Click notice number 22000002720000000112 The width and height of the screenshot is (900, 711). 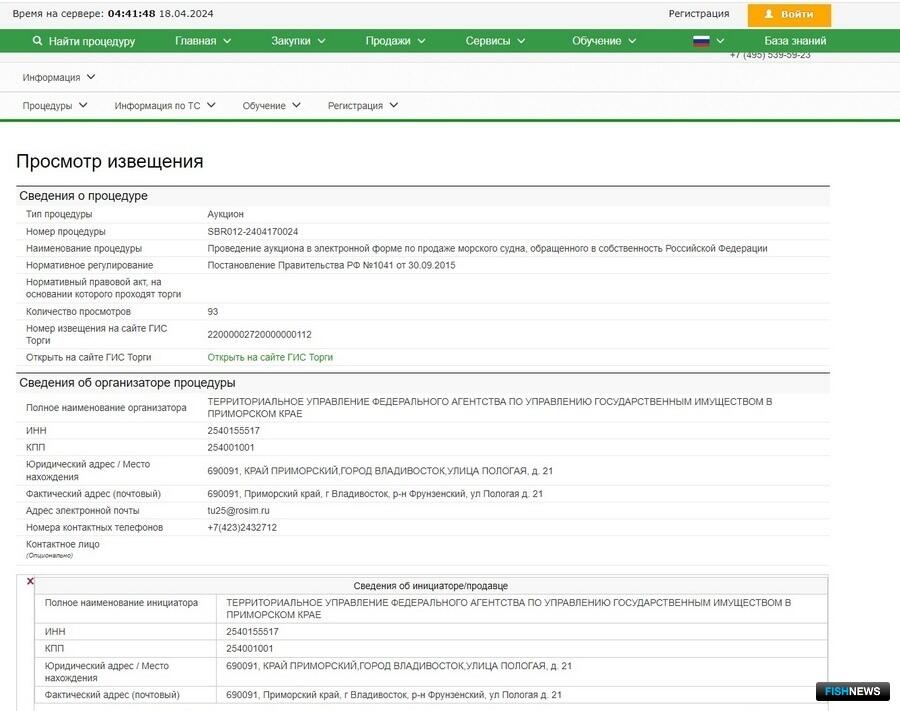259,334
